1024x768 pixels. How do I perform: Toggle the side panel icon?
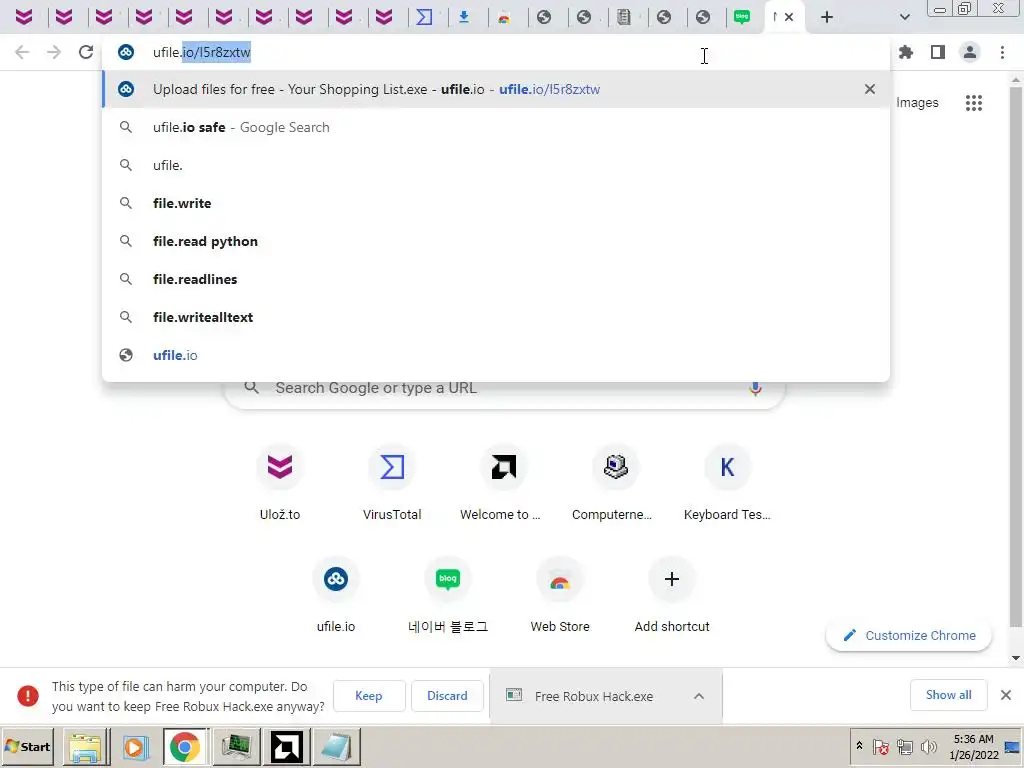tap(938, 52)
